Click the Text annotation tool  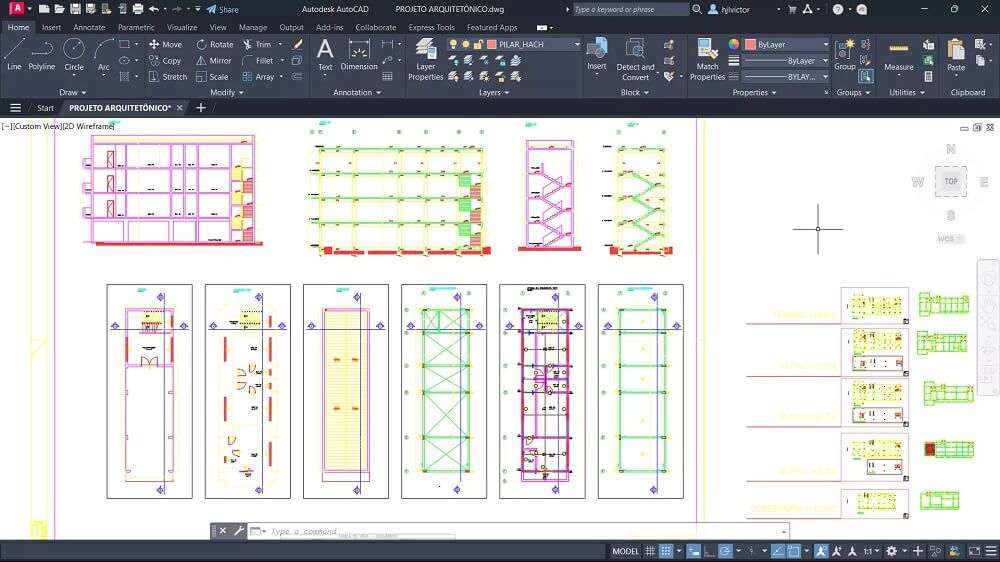(x=325, y=55)
